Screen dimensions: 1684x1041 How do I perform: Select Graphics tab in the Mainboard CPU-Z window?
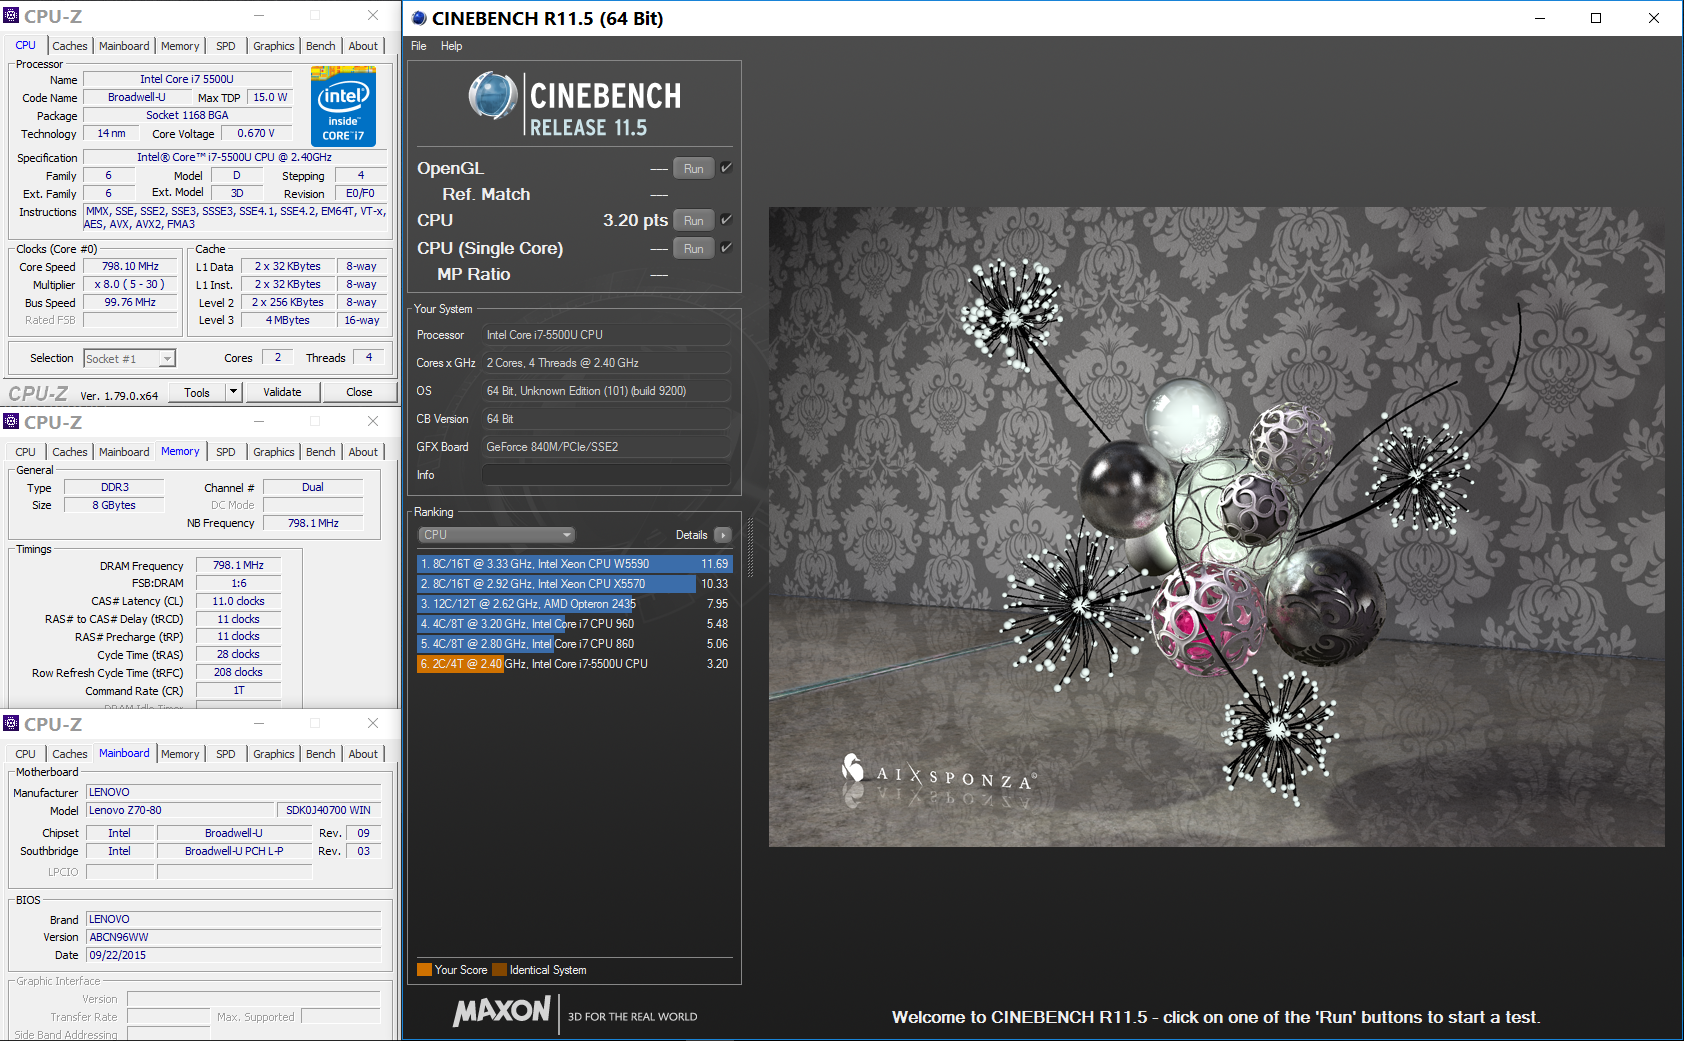[x=273, y=754]
